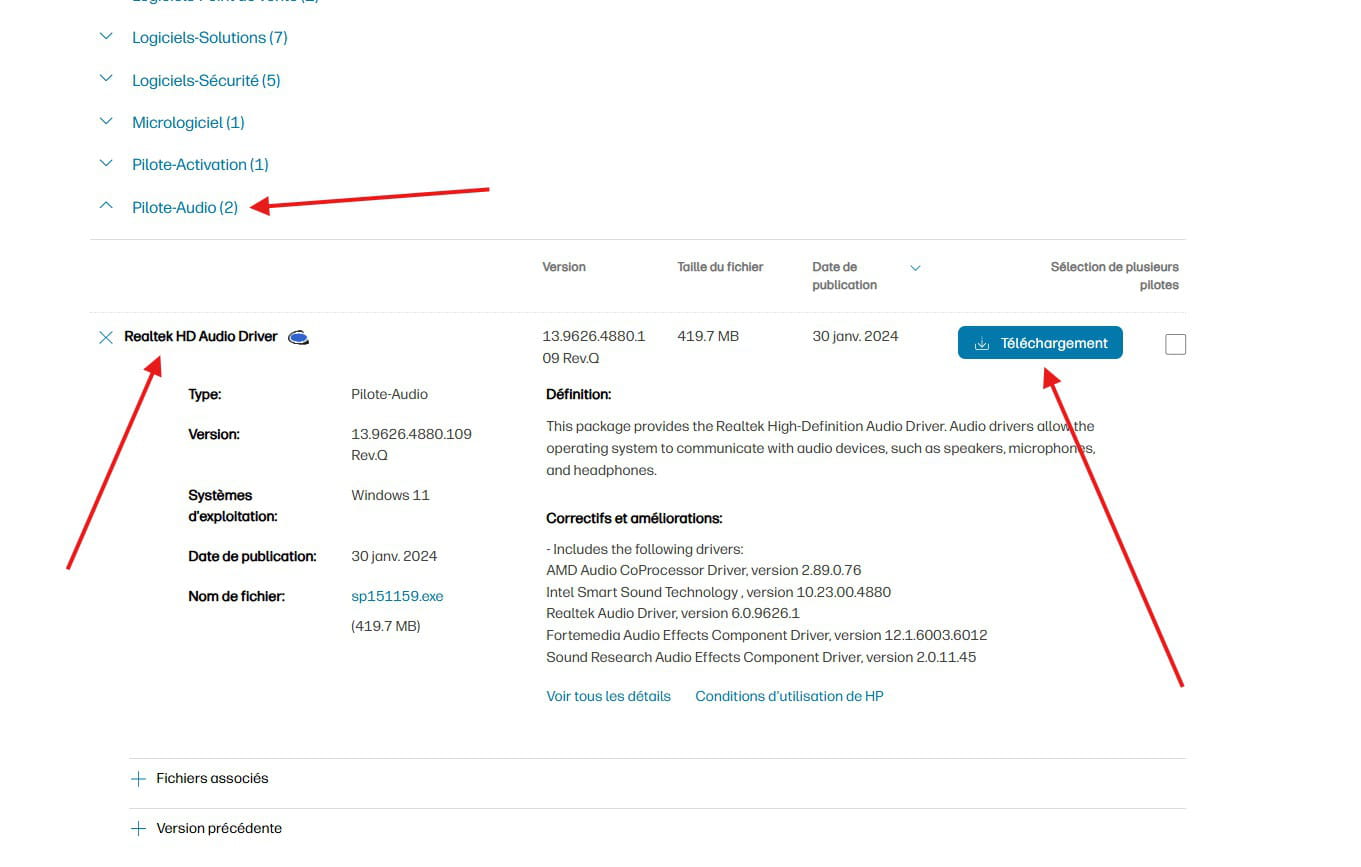This screenshot has height=867, width=1361.
Task: Click the blue badge icon beside Realtek HD Audio Driver
Action: tap(298, 337)
